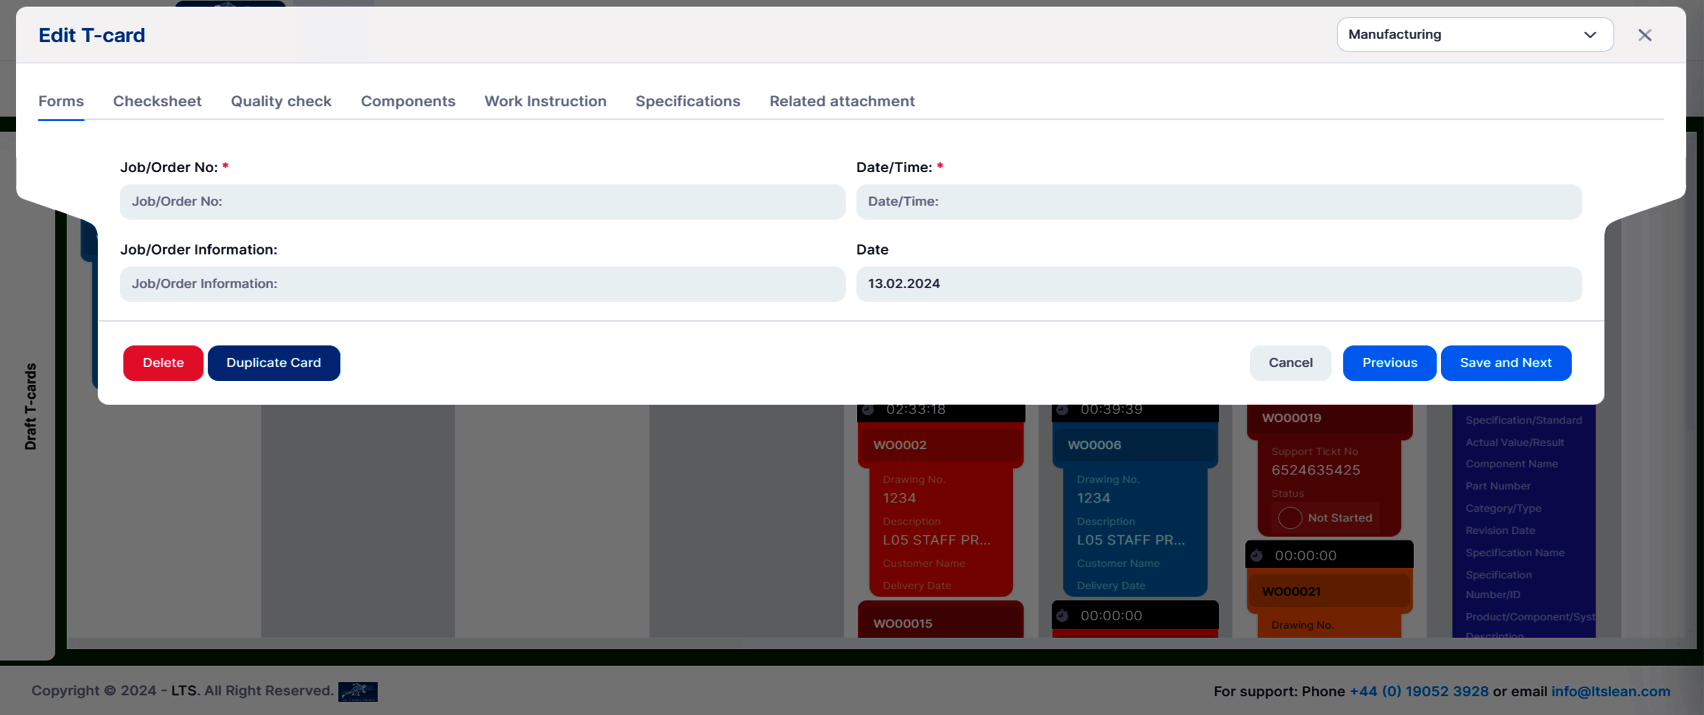This screenshot has height=715, width=1704.
Task: Click the LTS logo in footer
Action: (358, 691)
